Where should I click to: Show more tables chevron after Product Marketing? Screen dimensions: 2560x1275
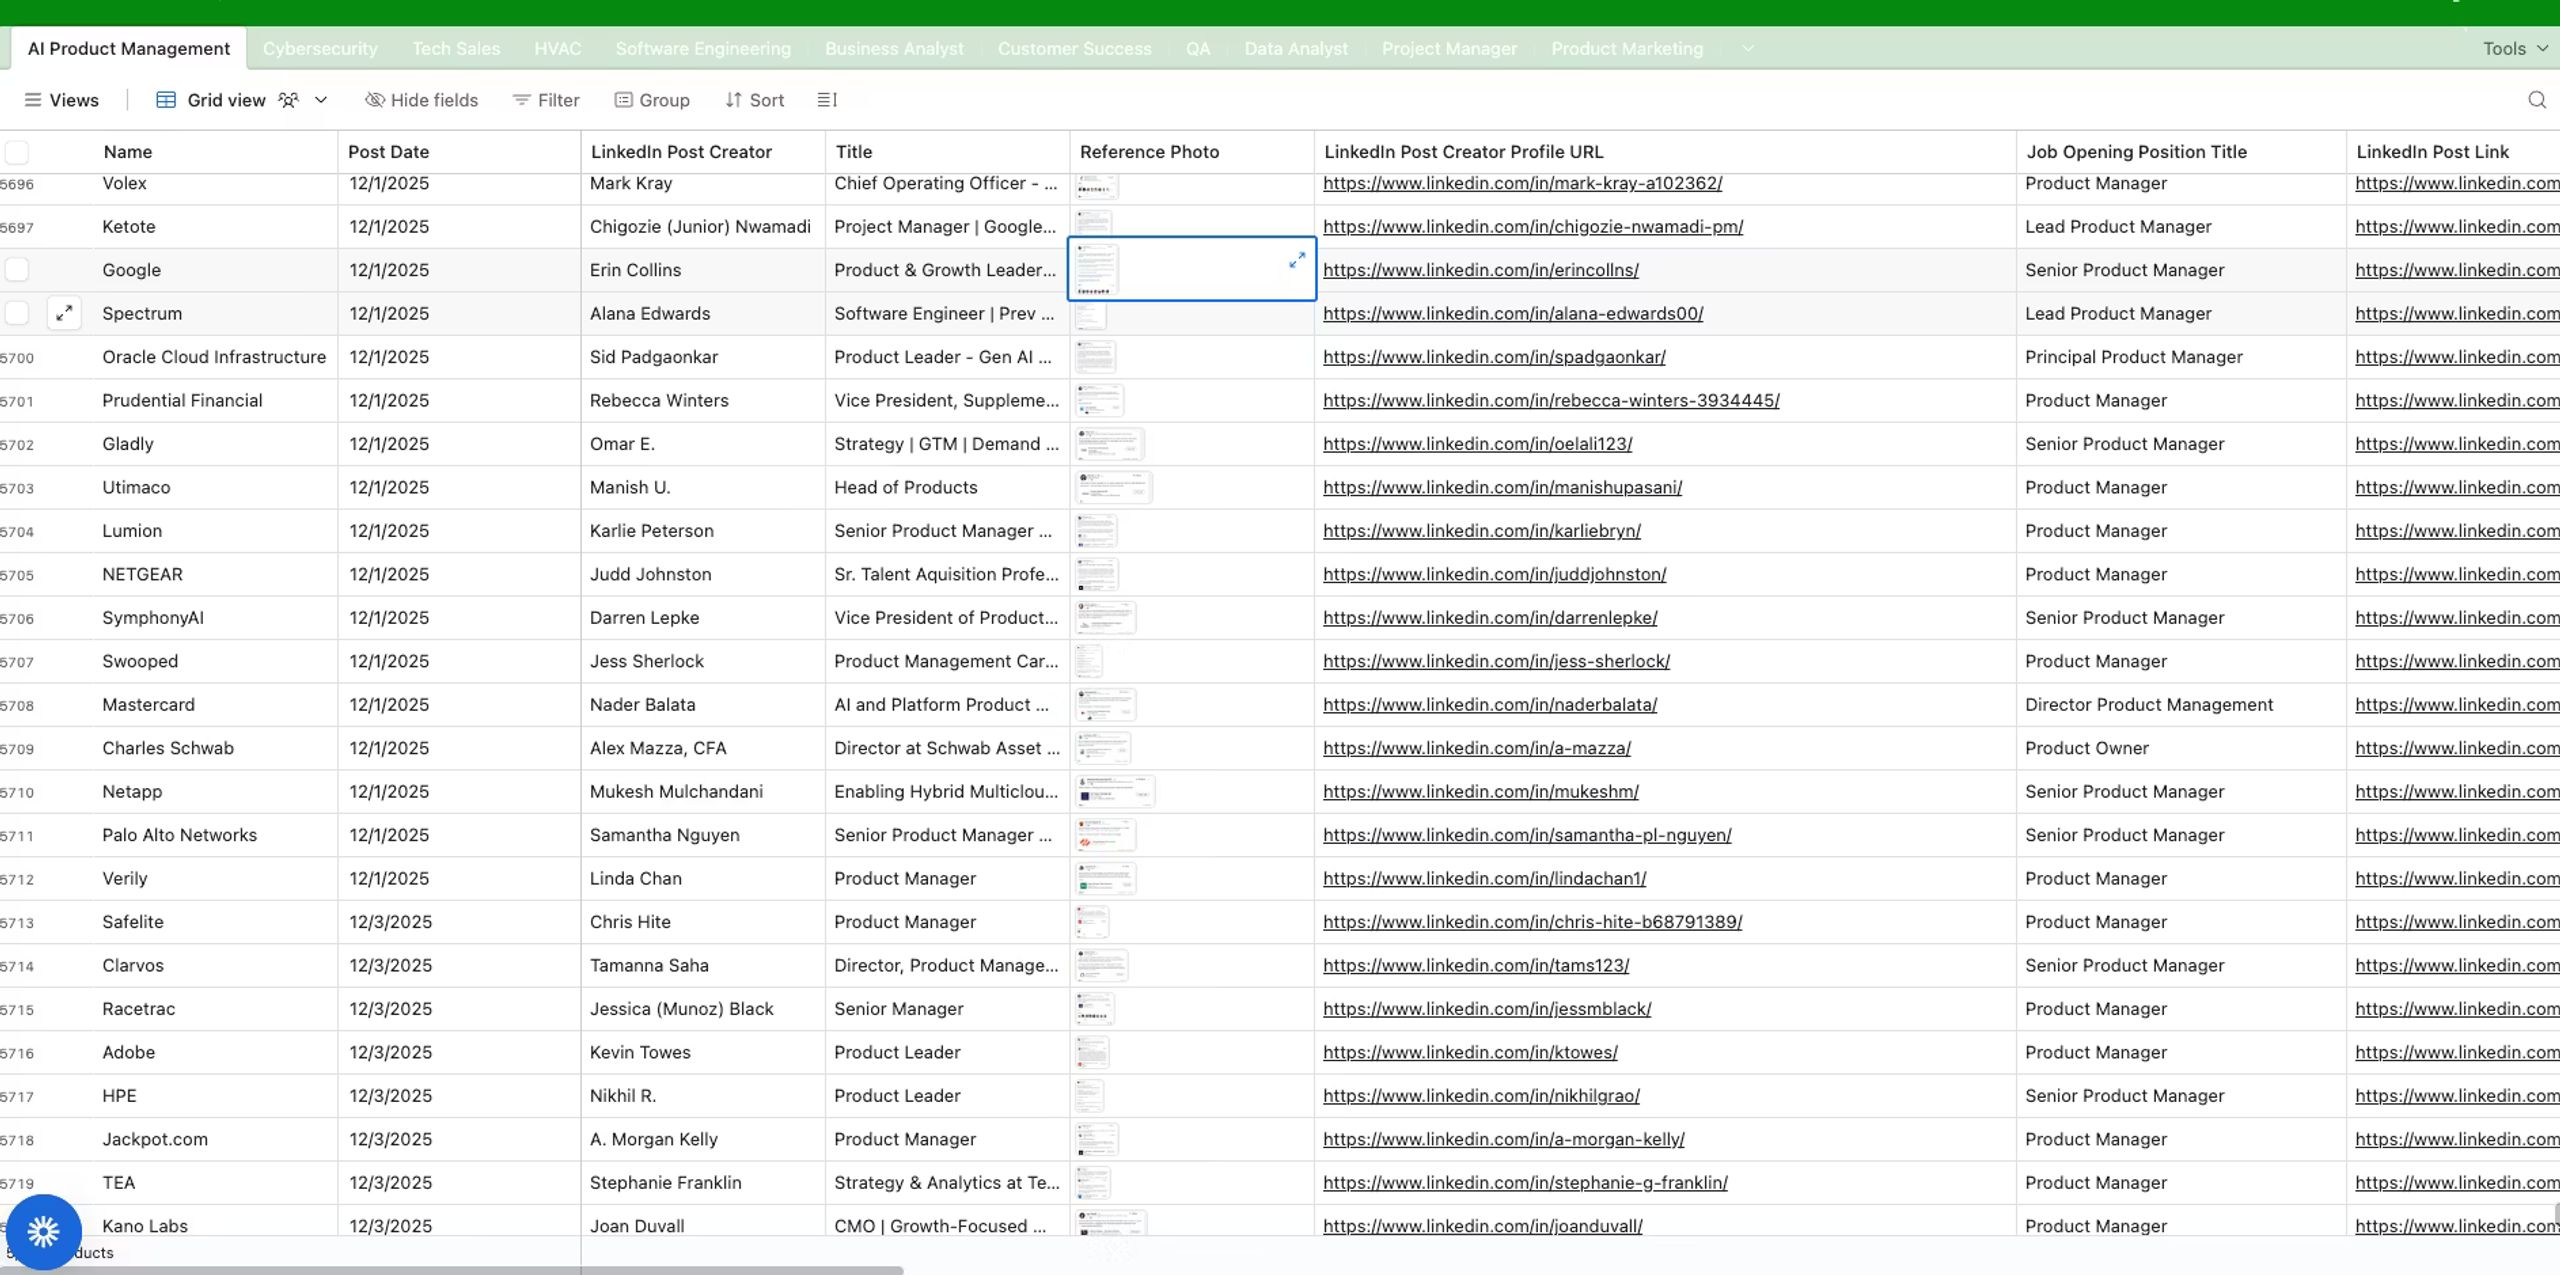tap(1748, 48)
